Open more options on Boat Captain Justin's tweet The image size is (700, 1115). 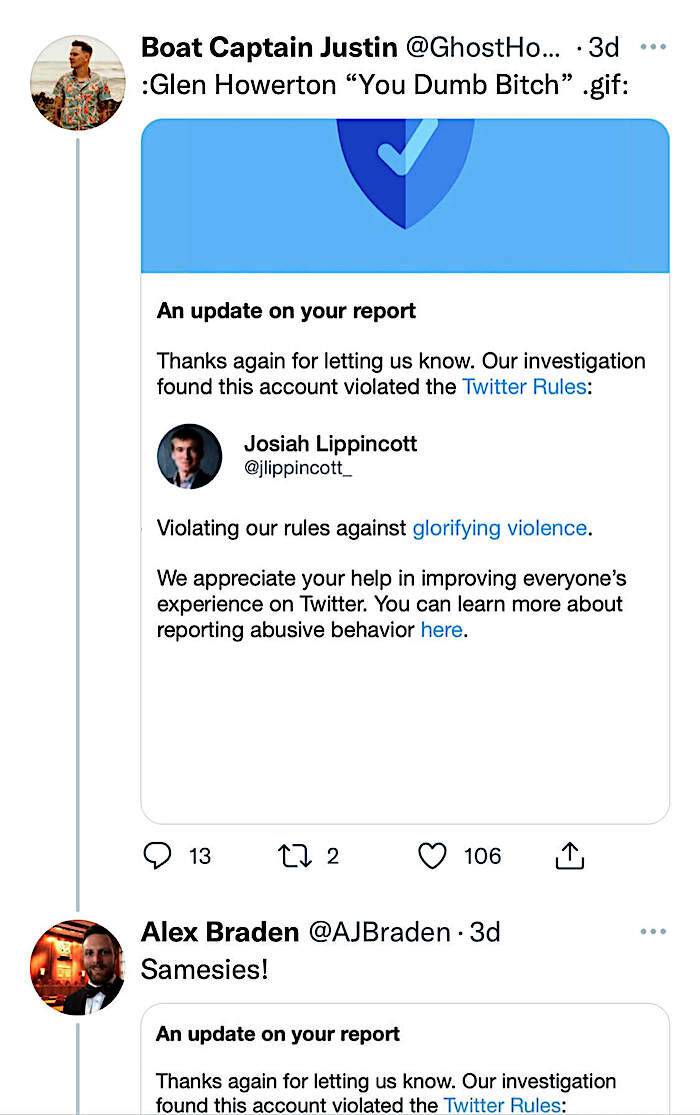coord(653,47)
